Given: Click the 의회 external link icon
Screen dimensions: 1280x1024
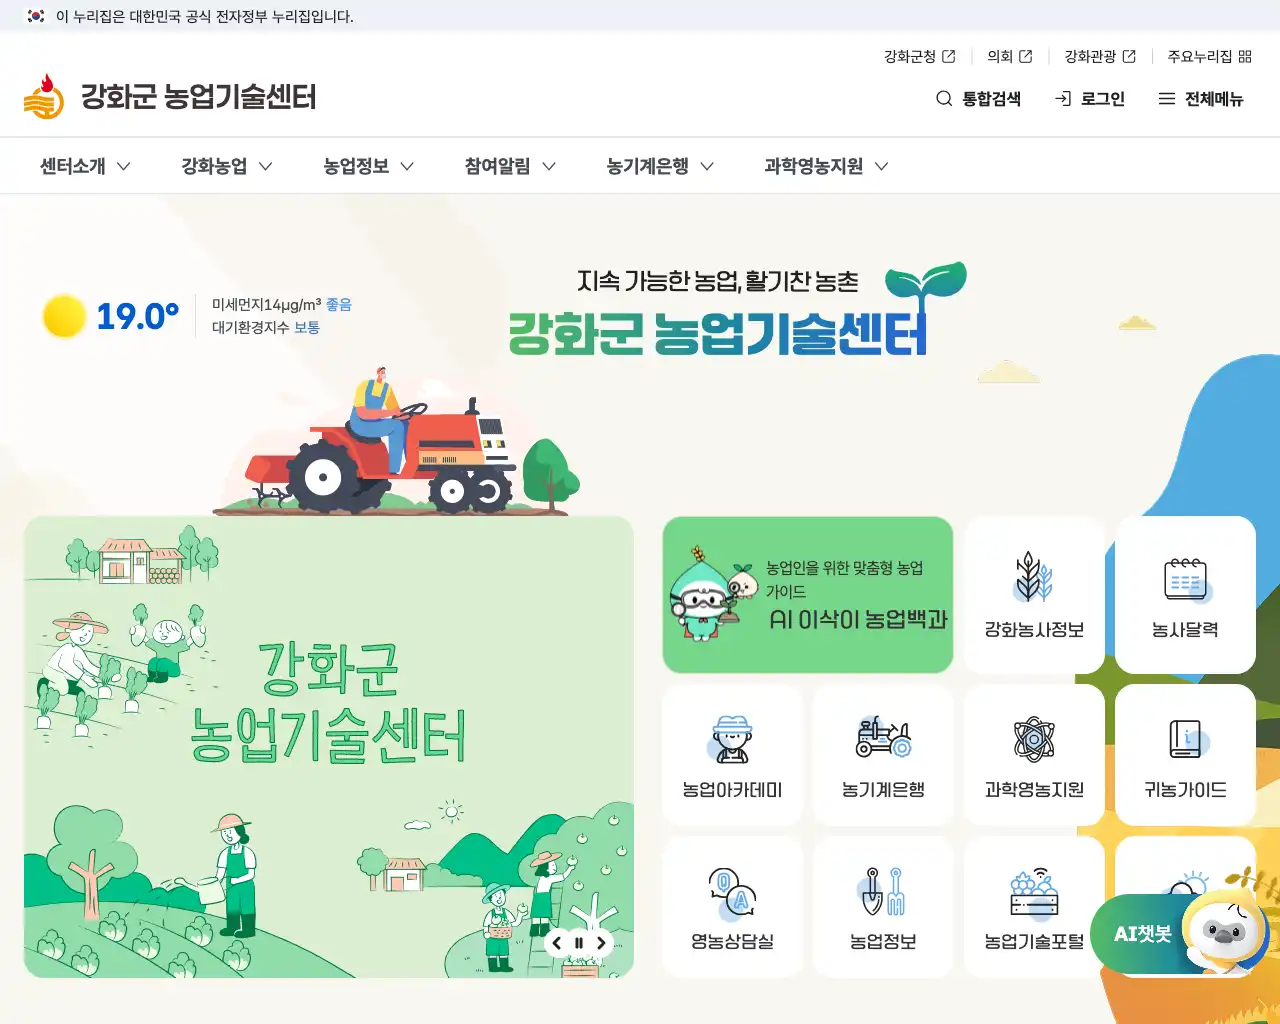Looking at the screenshot, I should point(1025,57).
